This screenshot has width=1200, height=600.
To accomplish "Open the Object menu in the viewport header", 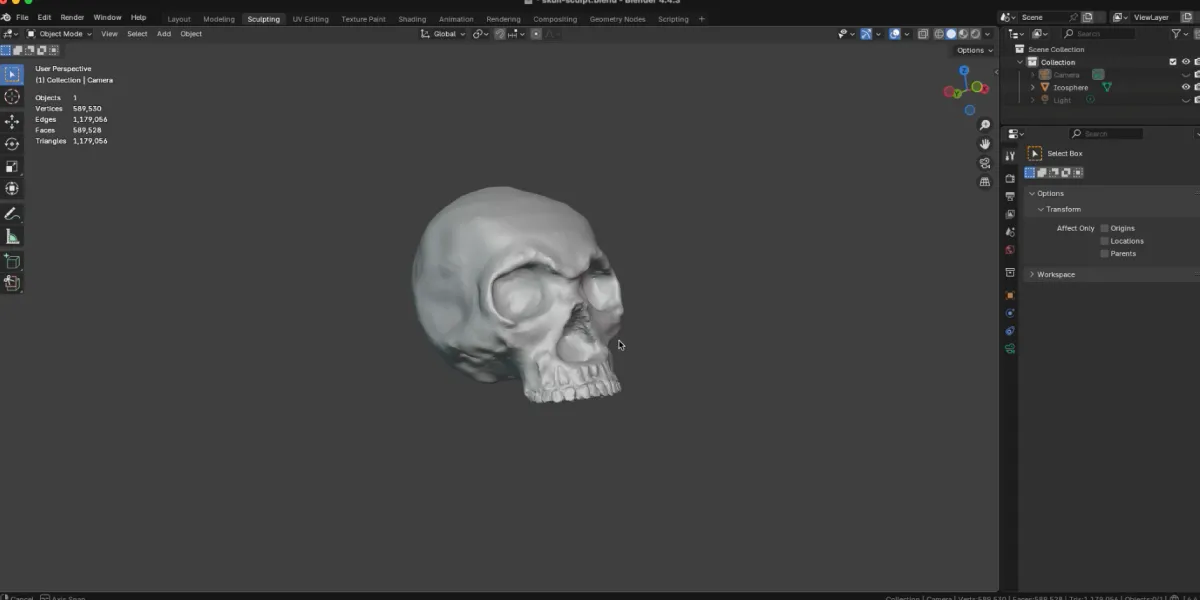I will [190, 33].
